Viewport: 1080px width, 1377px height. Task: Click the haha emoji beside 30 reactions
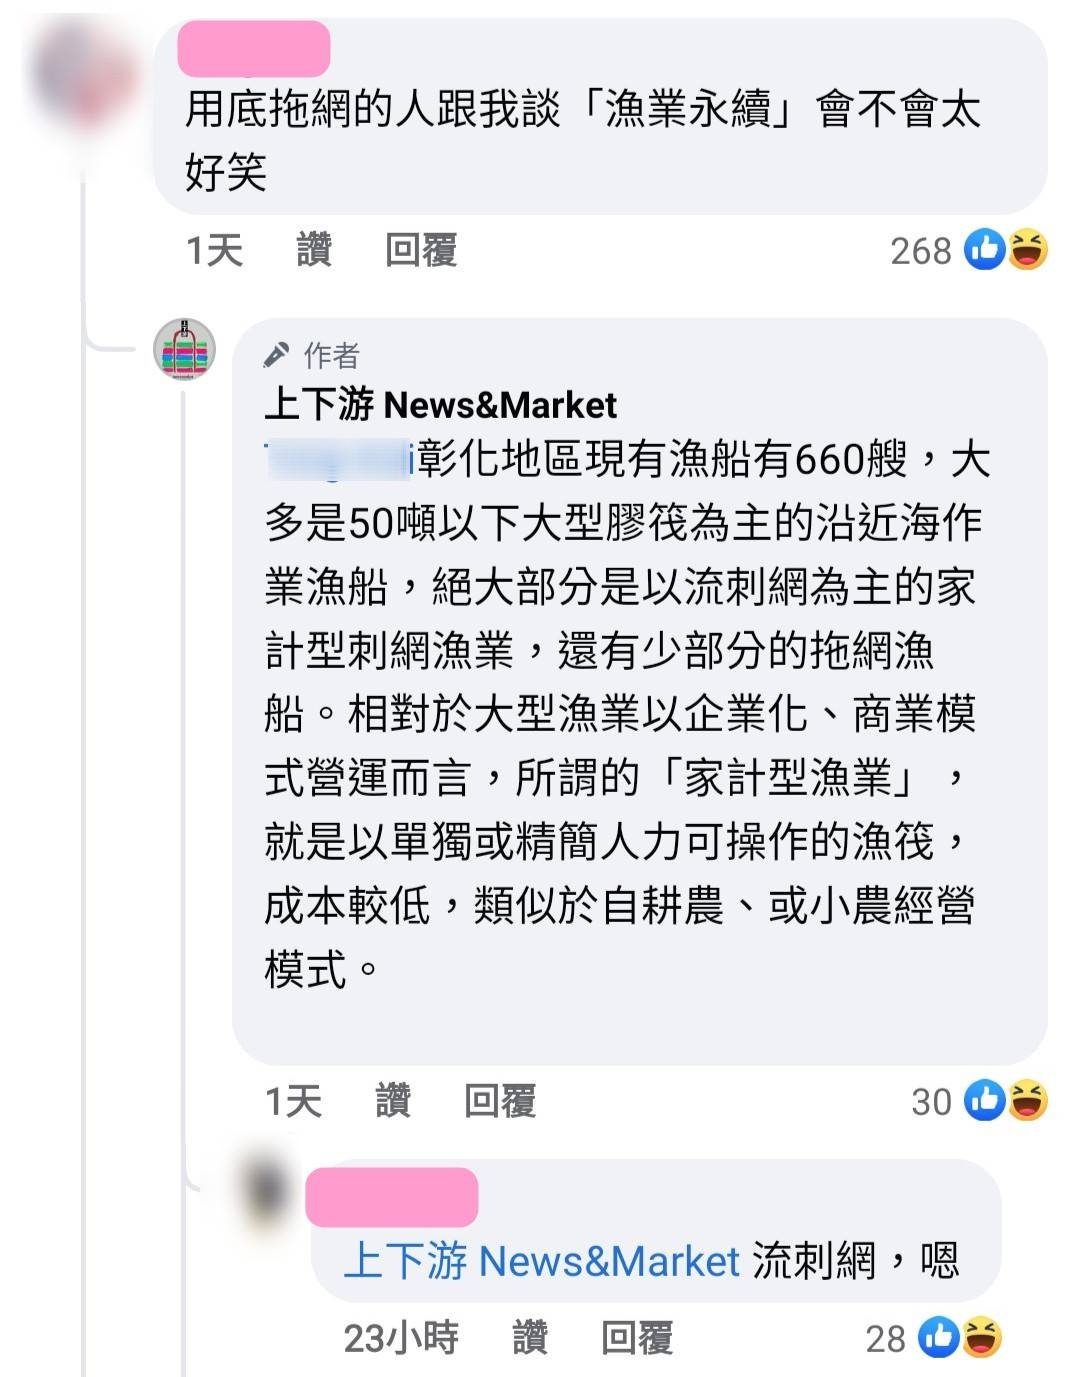[1028, 1101]
